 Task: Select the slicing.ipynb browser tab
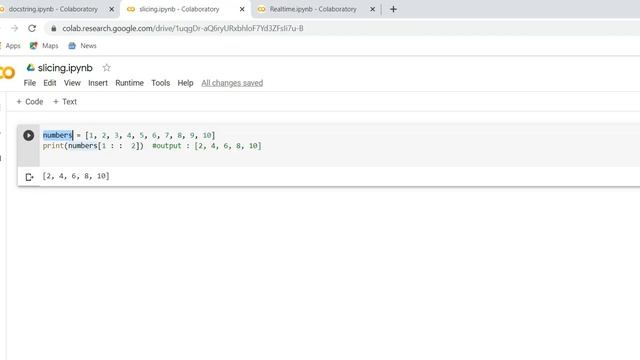pos(179,9)
